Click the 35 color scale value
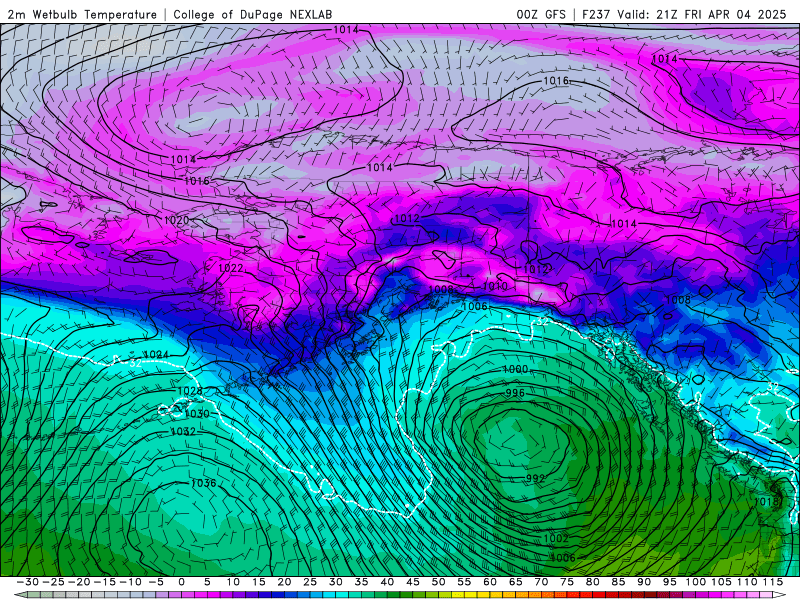This screenshot has height=600, width=800. [361, 582]
